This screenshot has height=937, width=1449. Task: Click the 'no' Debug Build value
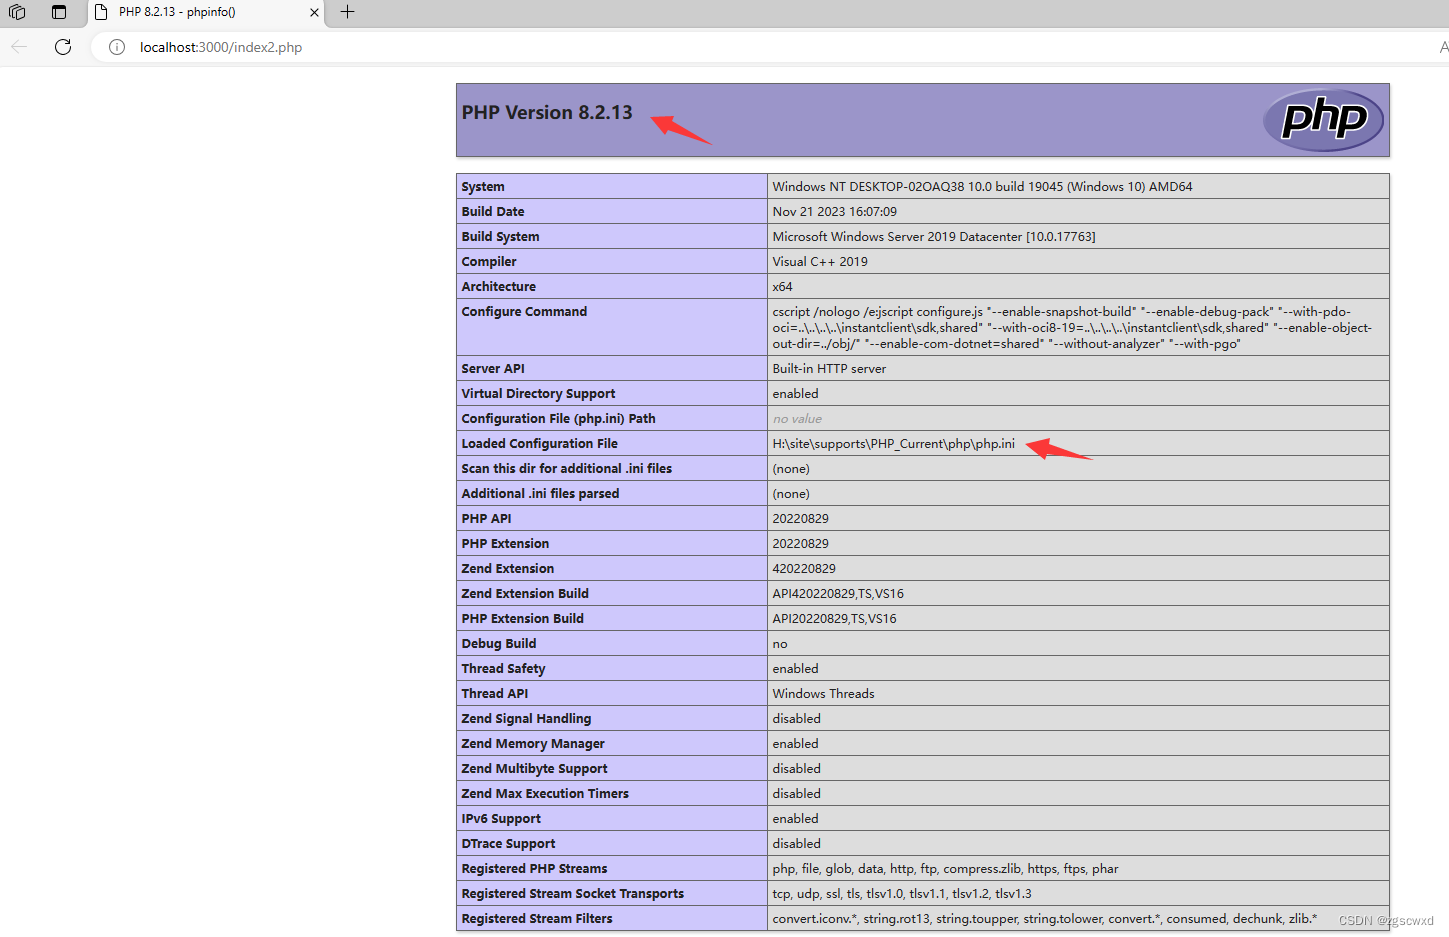coord(780,644)
